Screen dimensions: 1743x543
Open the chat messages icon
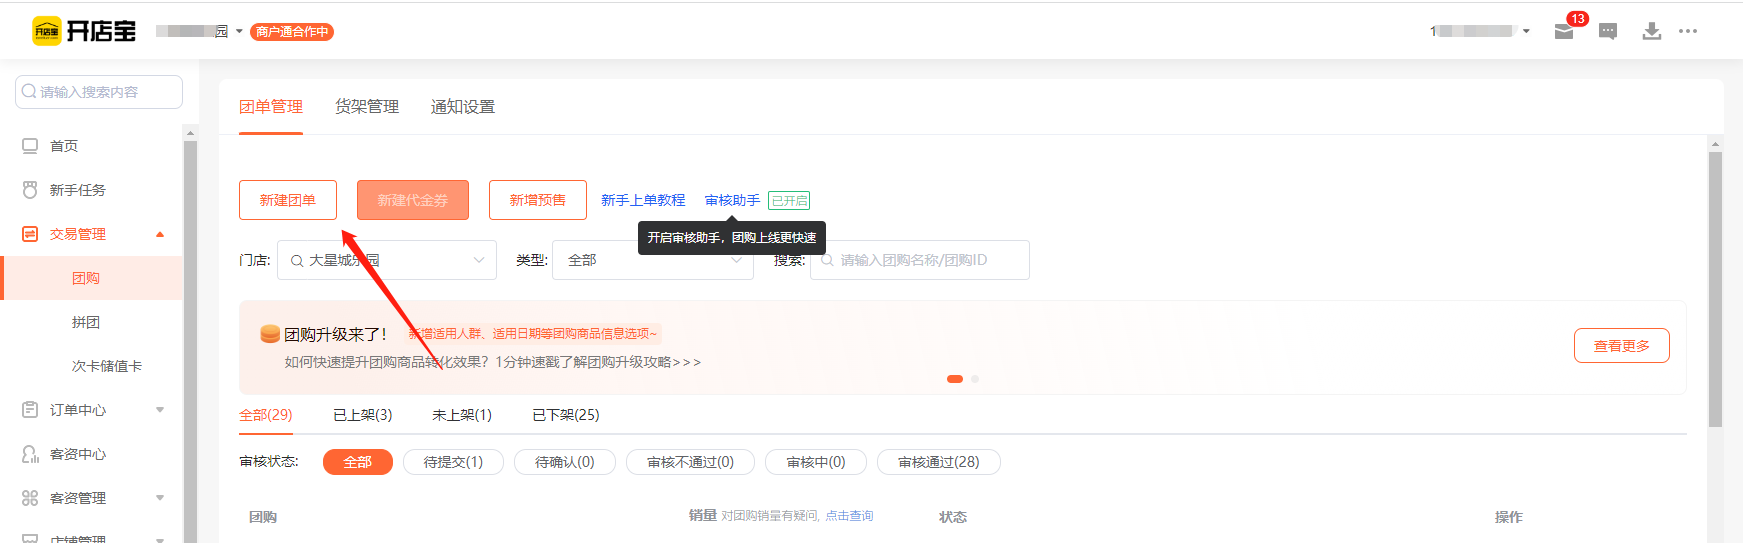pos(1608,32)
